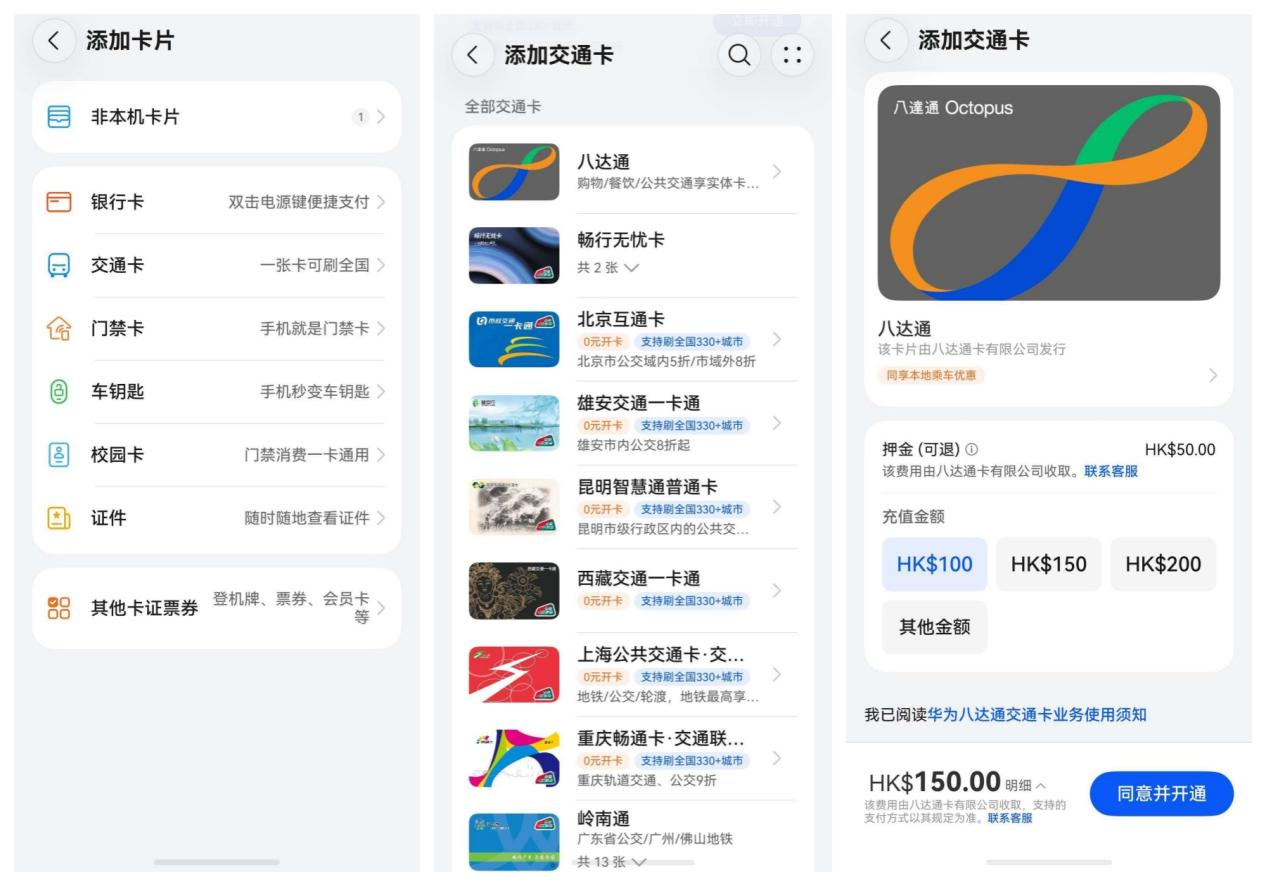Image resolution: width=1266 pixels, height=886 pixels.
Task: Open search in 添加交通卡 list
Action: pos(739,55)
